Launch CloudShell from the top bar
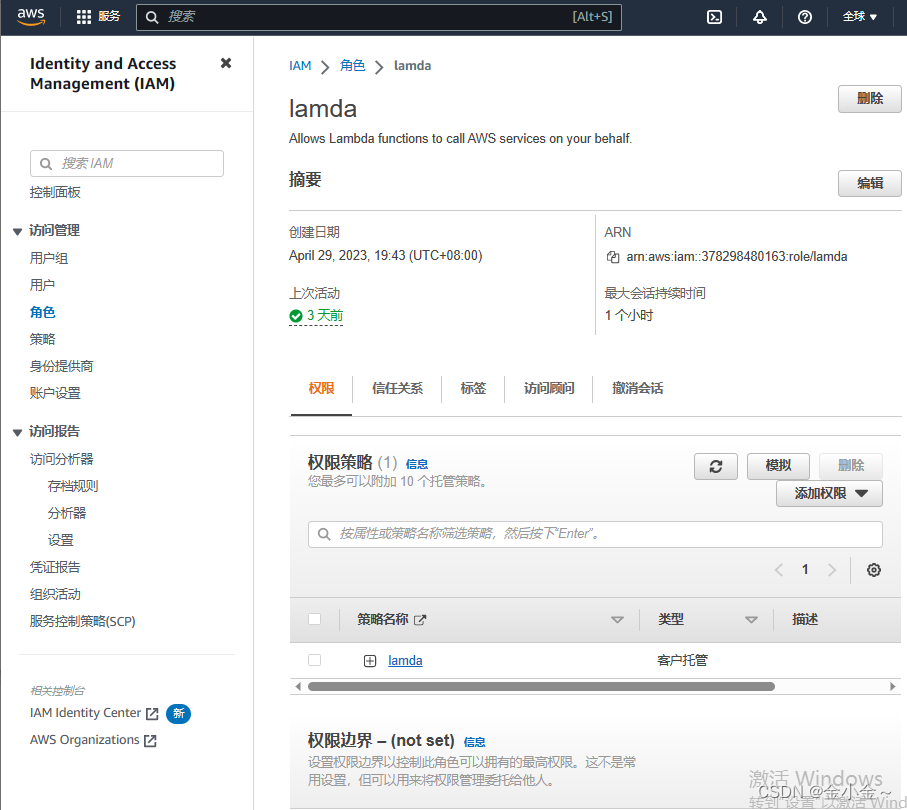Image resolution: width=907 pixels, height=810 pixels. coord(714,17)
